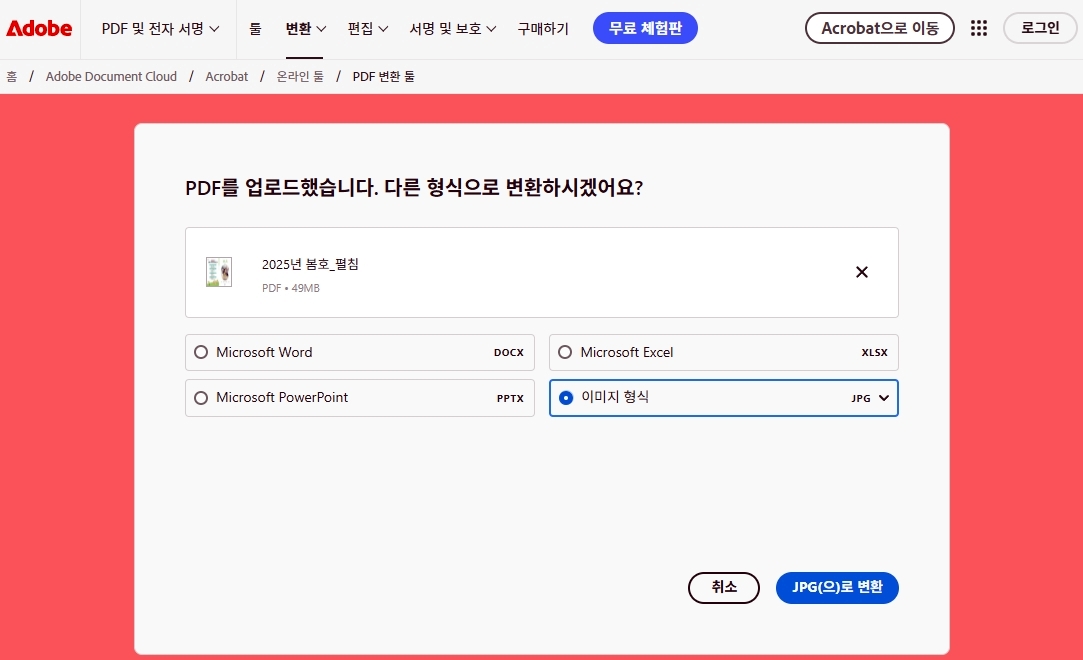Screen dimensions: 1083x660
Task: Open Acrobat breadcrumb link
Action: (227, 77)
